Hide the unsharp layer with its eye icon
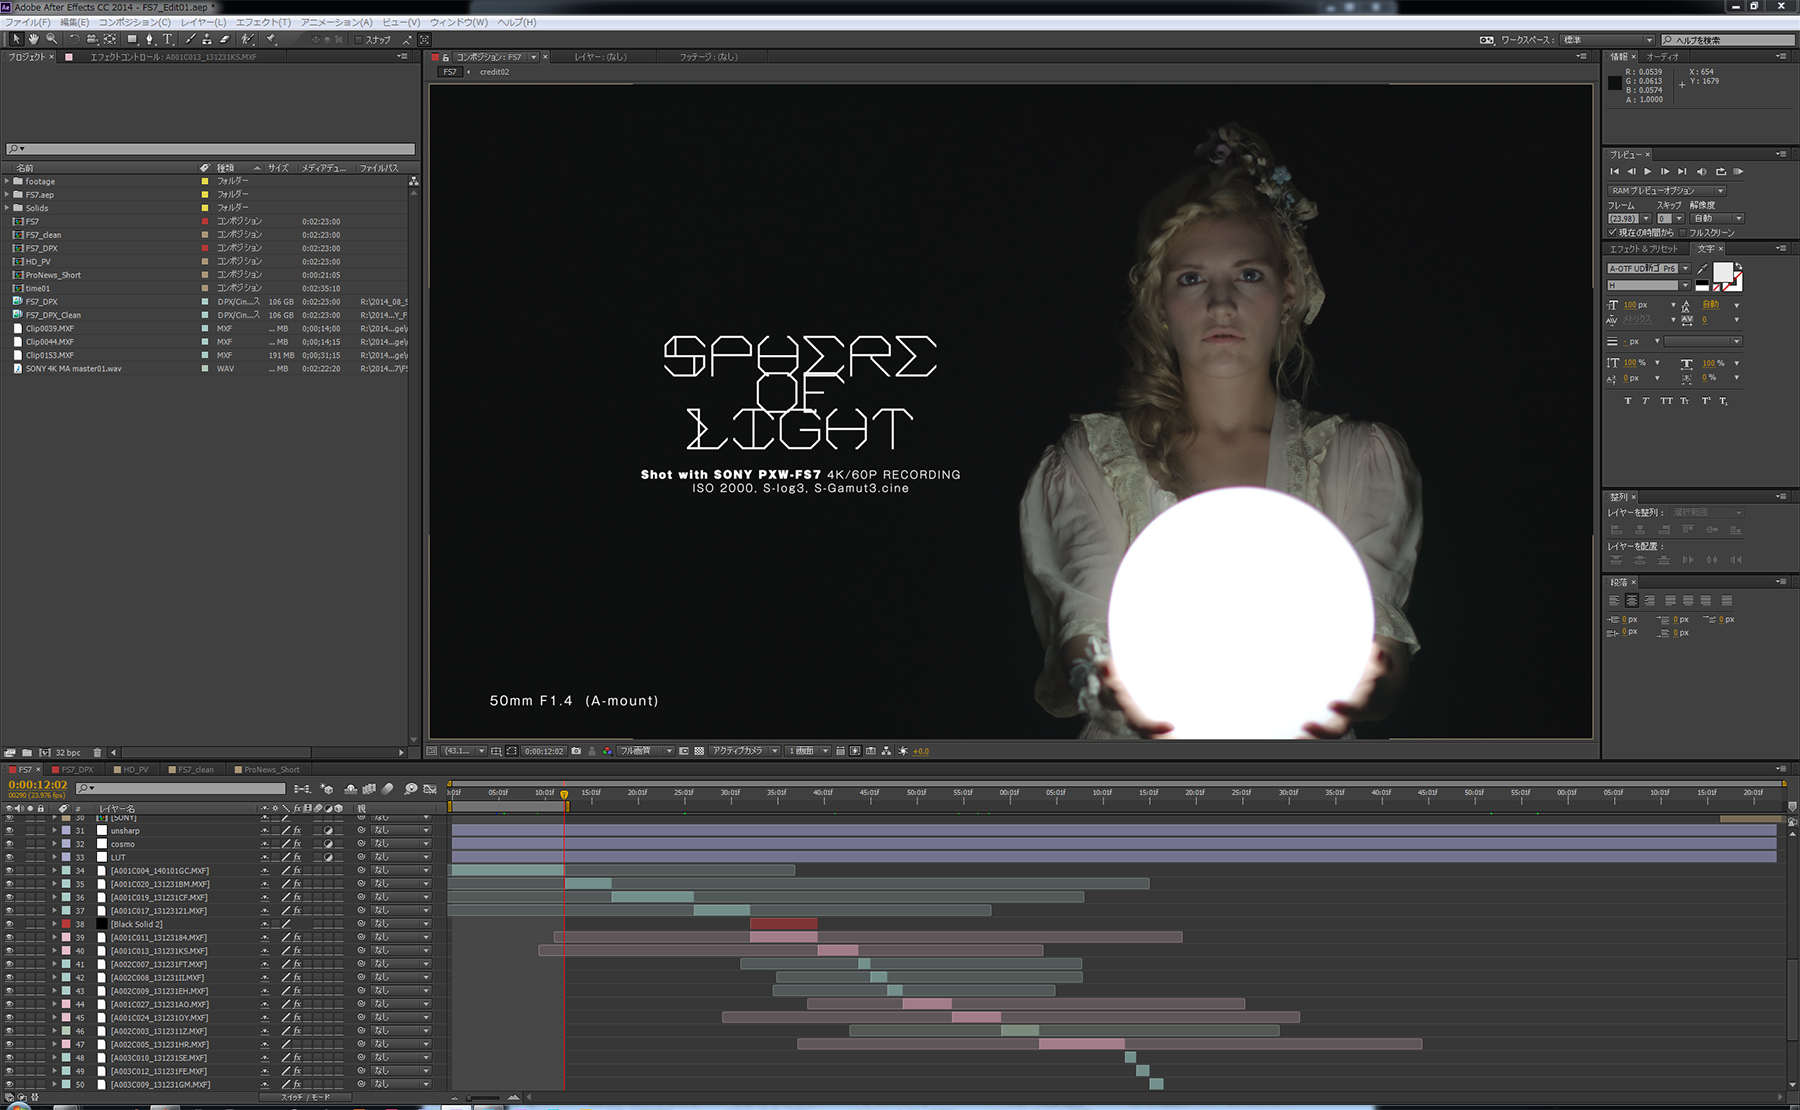Image resolution: width=1800 pixels, height=1110 pixels. coord(9,830)
